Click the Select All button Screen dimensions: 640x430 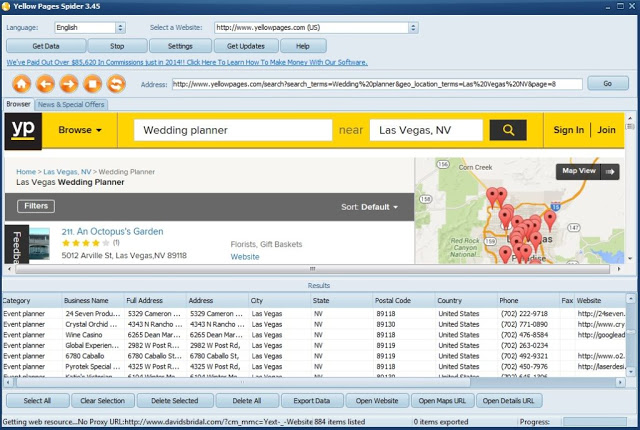(37, 401)
